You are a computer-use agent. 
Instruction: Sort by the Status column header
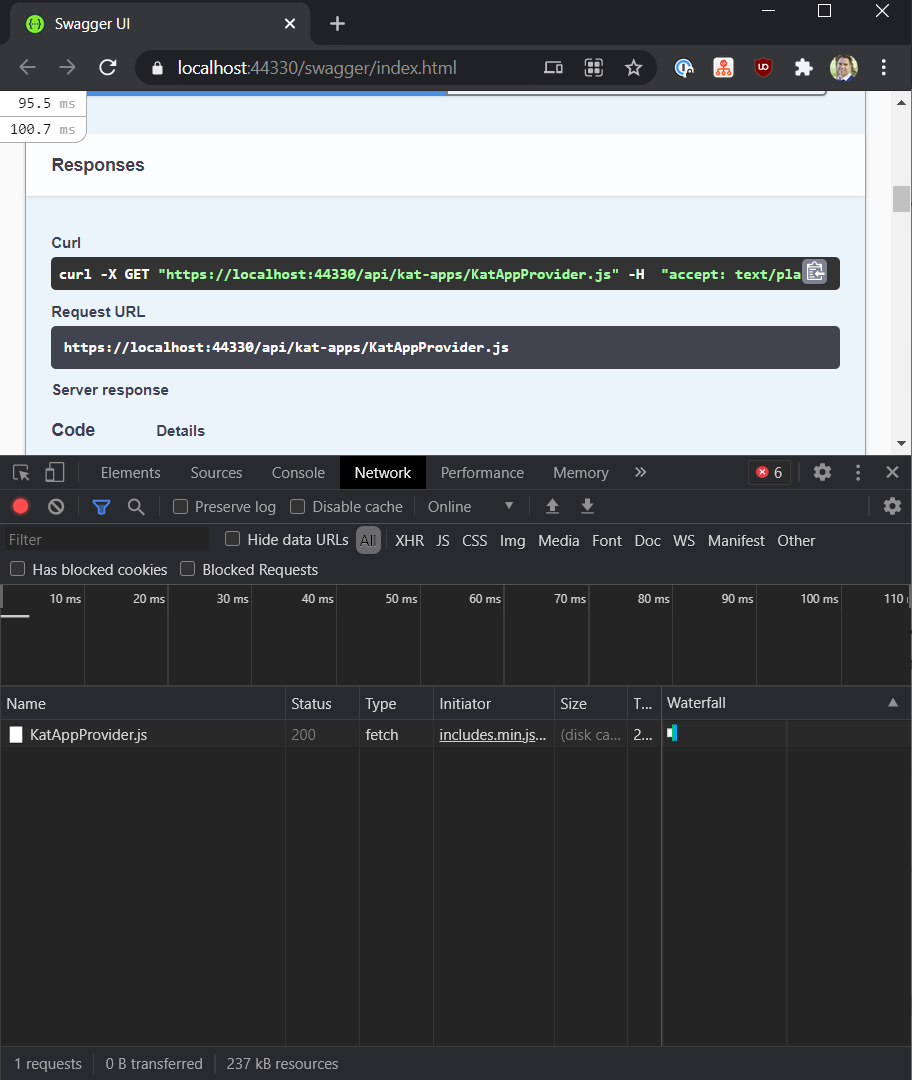click(322, 704)
